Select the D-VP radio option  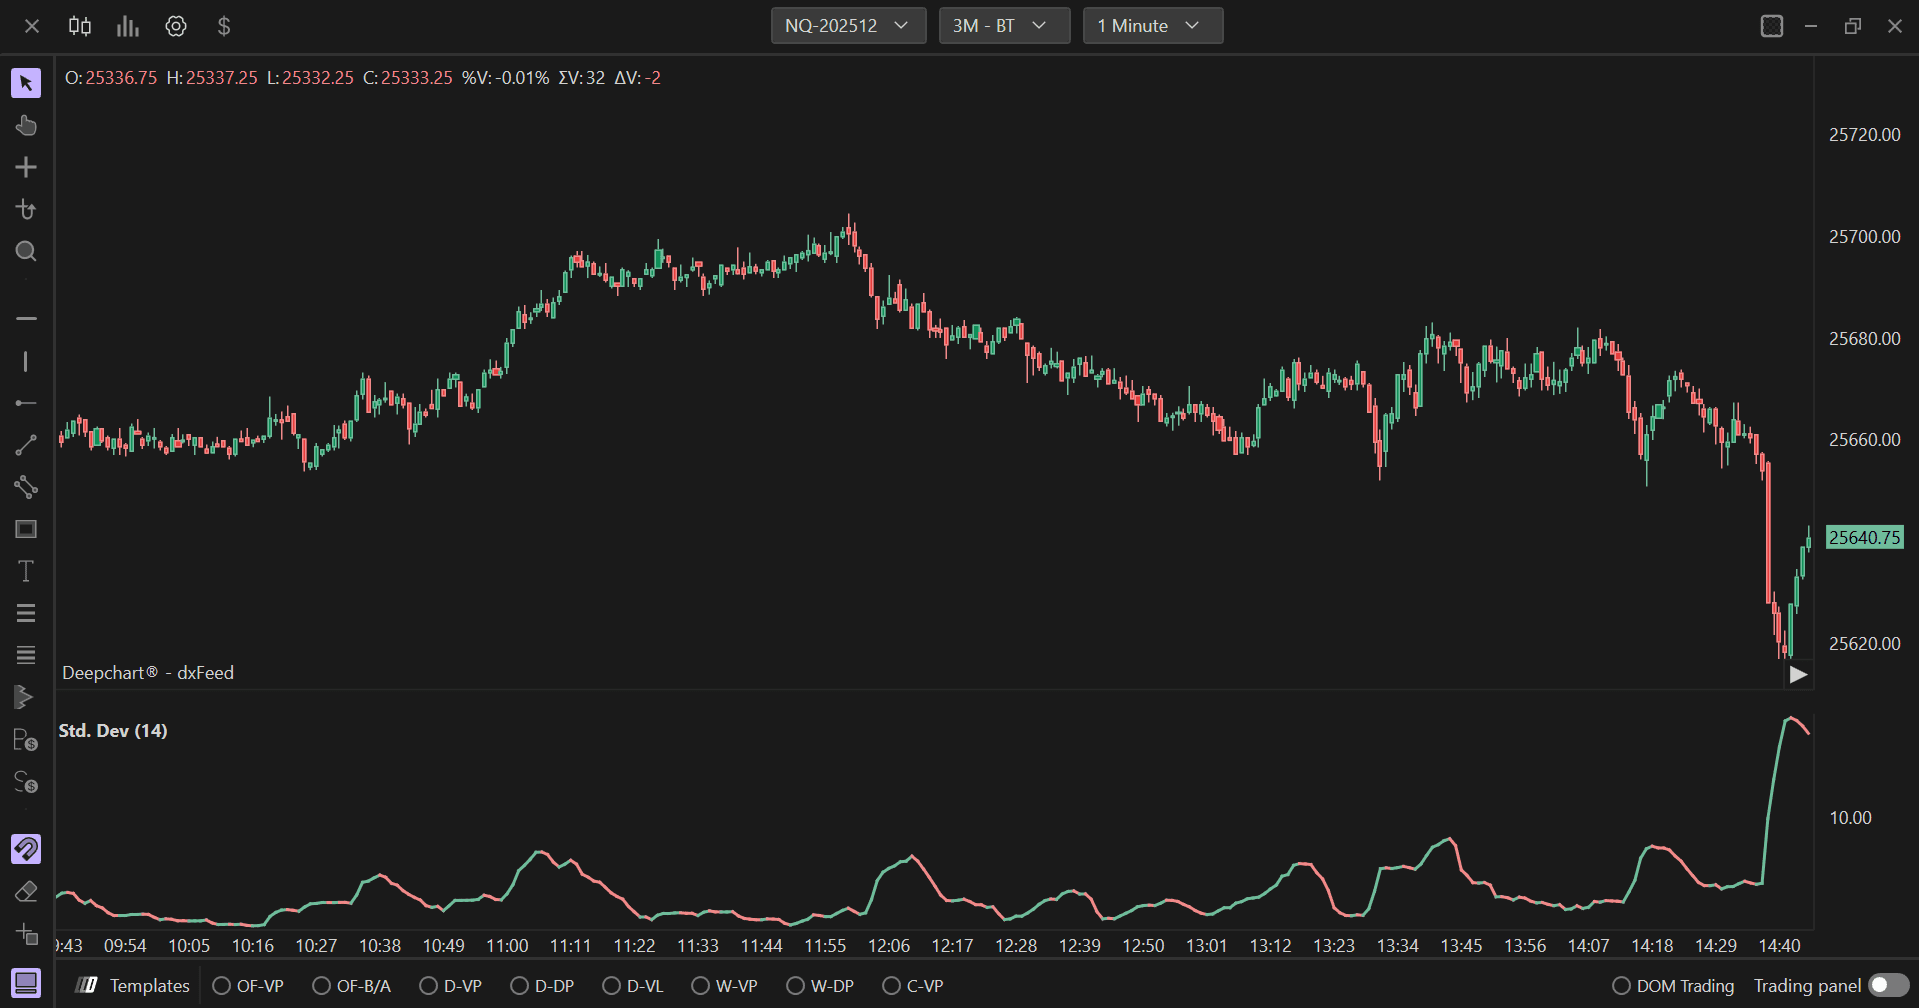pyautogui.click(x=451, y=986)
